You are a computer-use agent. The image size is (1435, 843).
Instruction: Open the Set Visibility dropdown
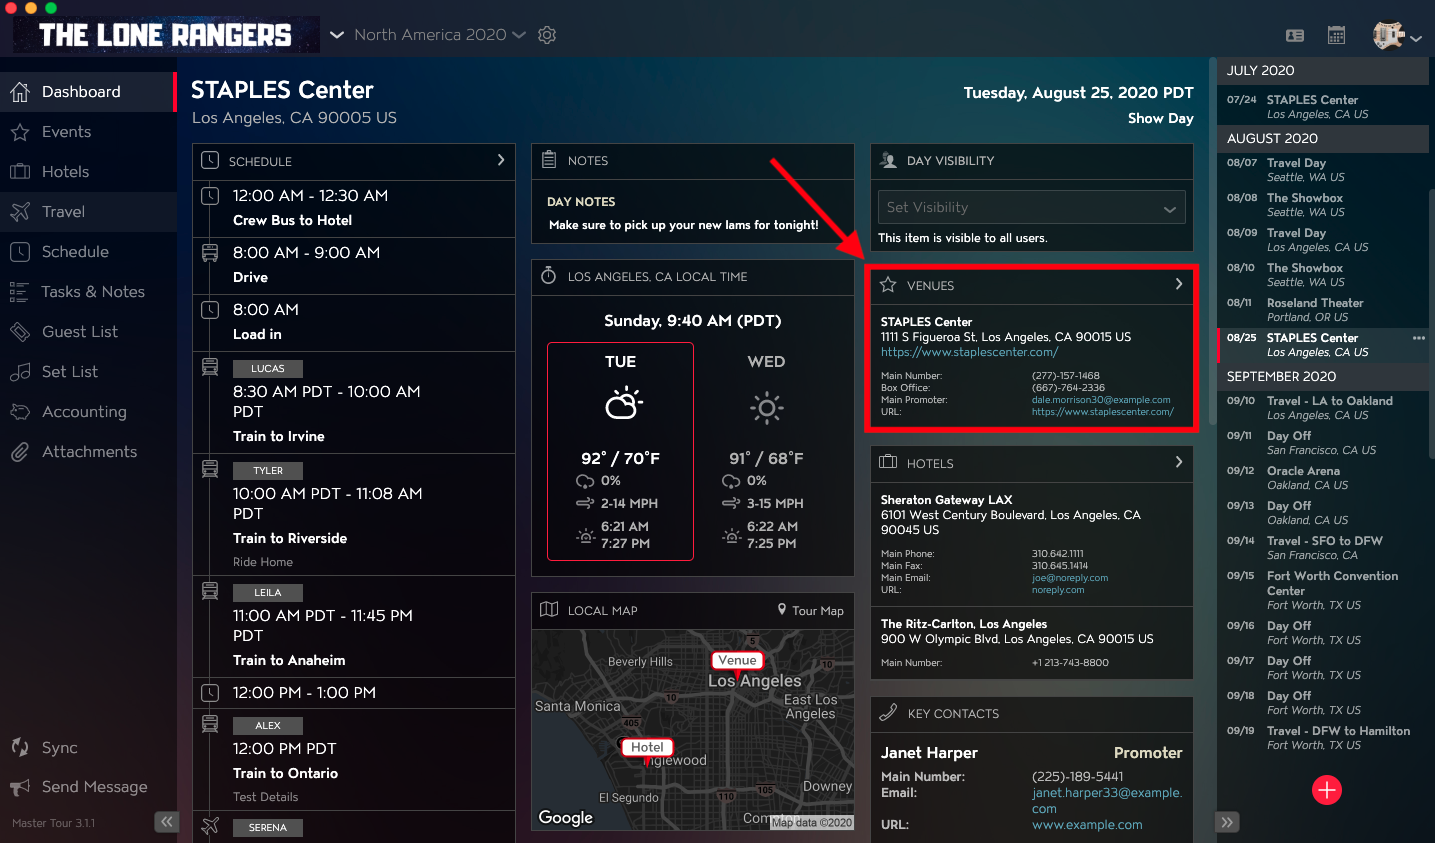tap(1031, 208)
